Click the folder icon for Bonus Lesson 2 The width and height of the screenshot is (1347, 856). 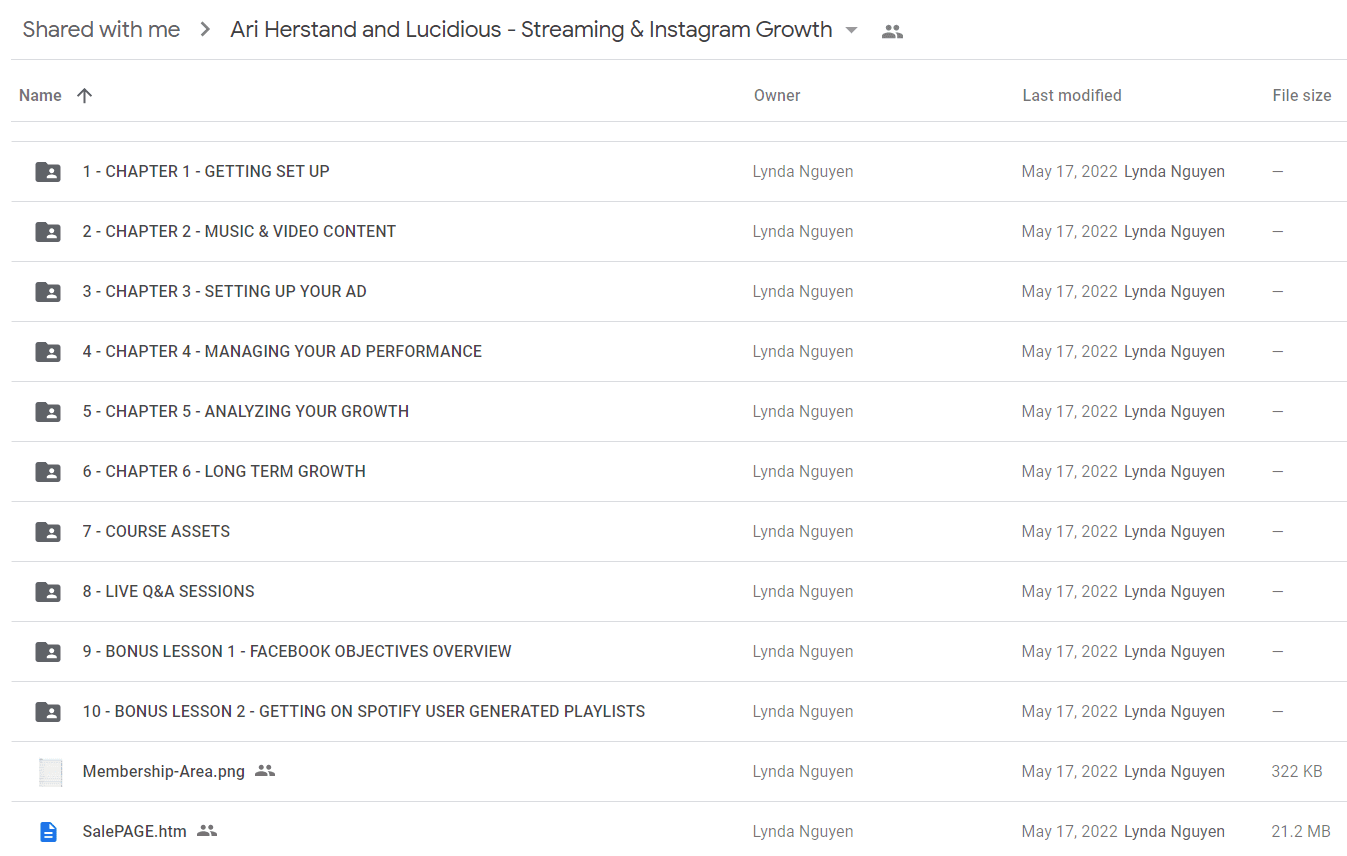click(x=48, y=712)
